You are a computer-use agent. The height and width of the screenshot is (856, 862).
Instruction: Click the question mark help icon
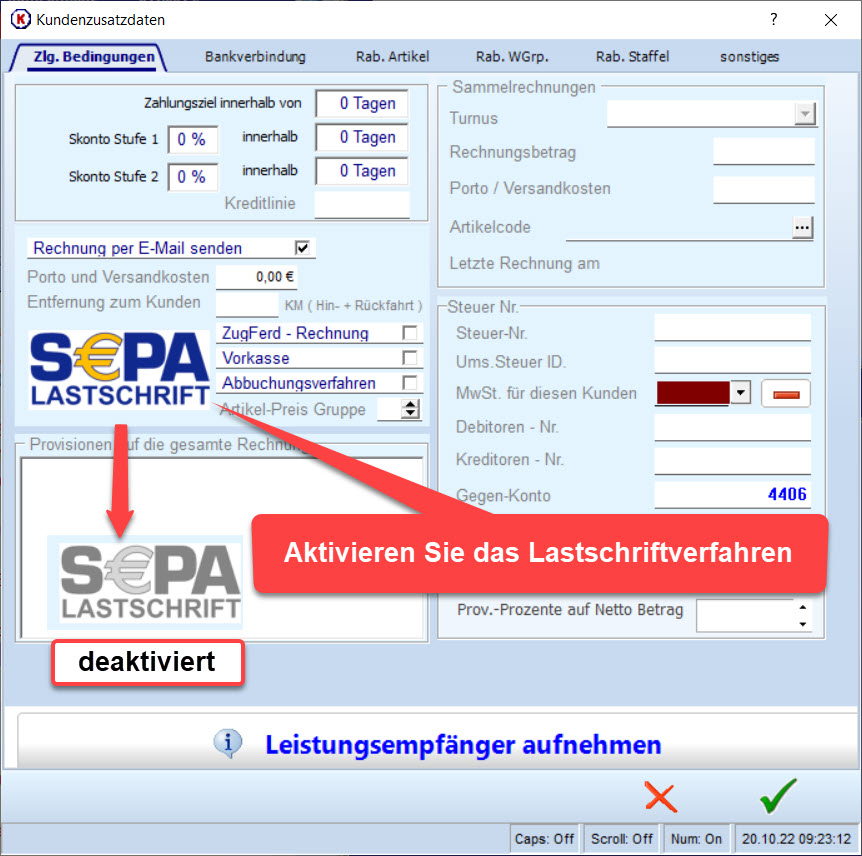[x=773, y=20]
